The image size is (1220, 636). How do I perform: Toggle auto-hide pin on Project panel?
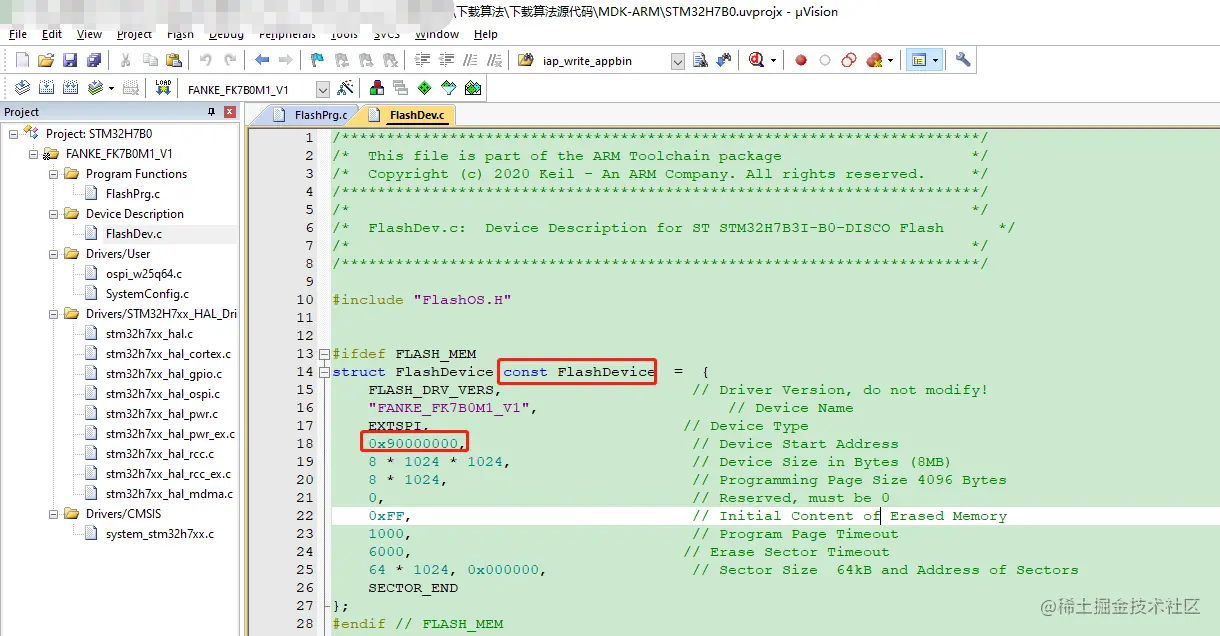coord(211,112)
